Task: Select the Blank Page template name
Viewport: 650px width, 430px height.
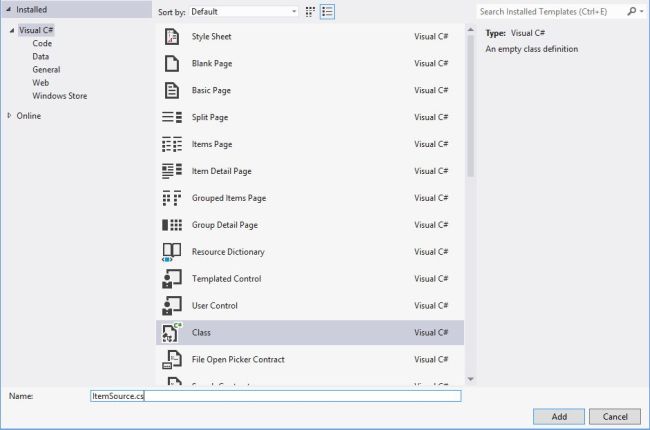Action: (212, 63)
